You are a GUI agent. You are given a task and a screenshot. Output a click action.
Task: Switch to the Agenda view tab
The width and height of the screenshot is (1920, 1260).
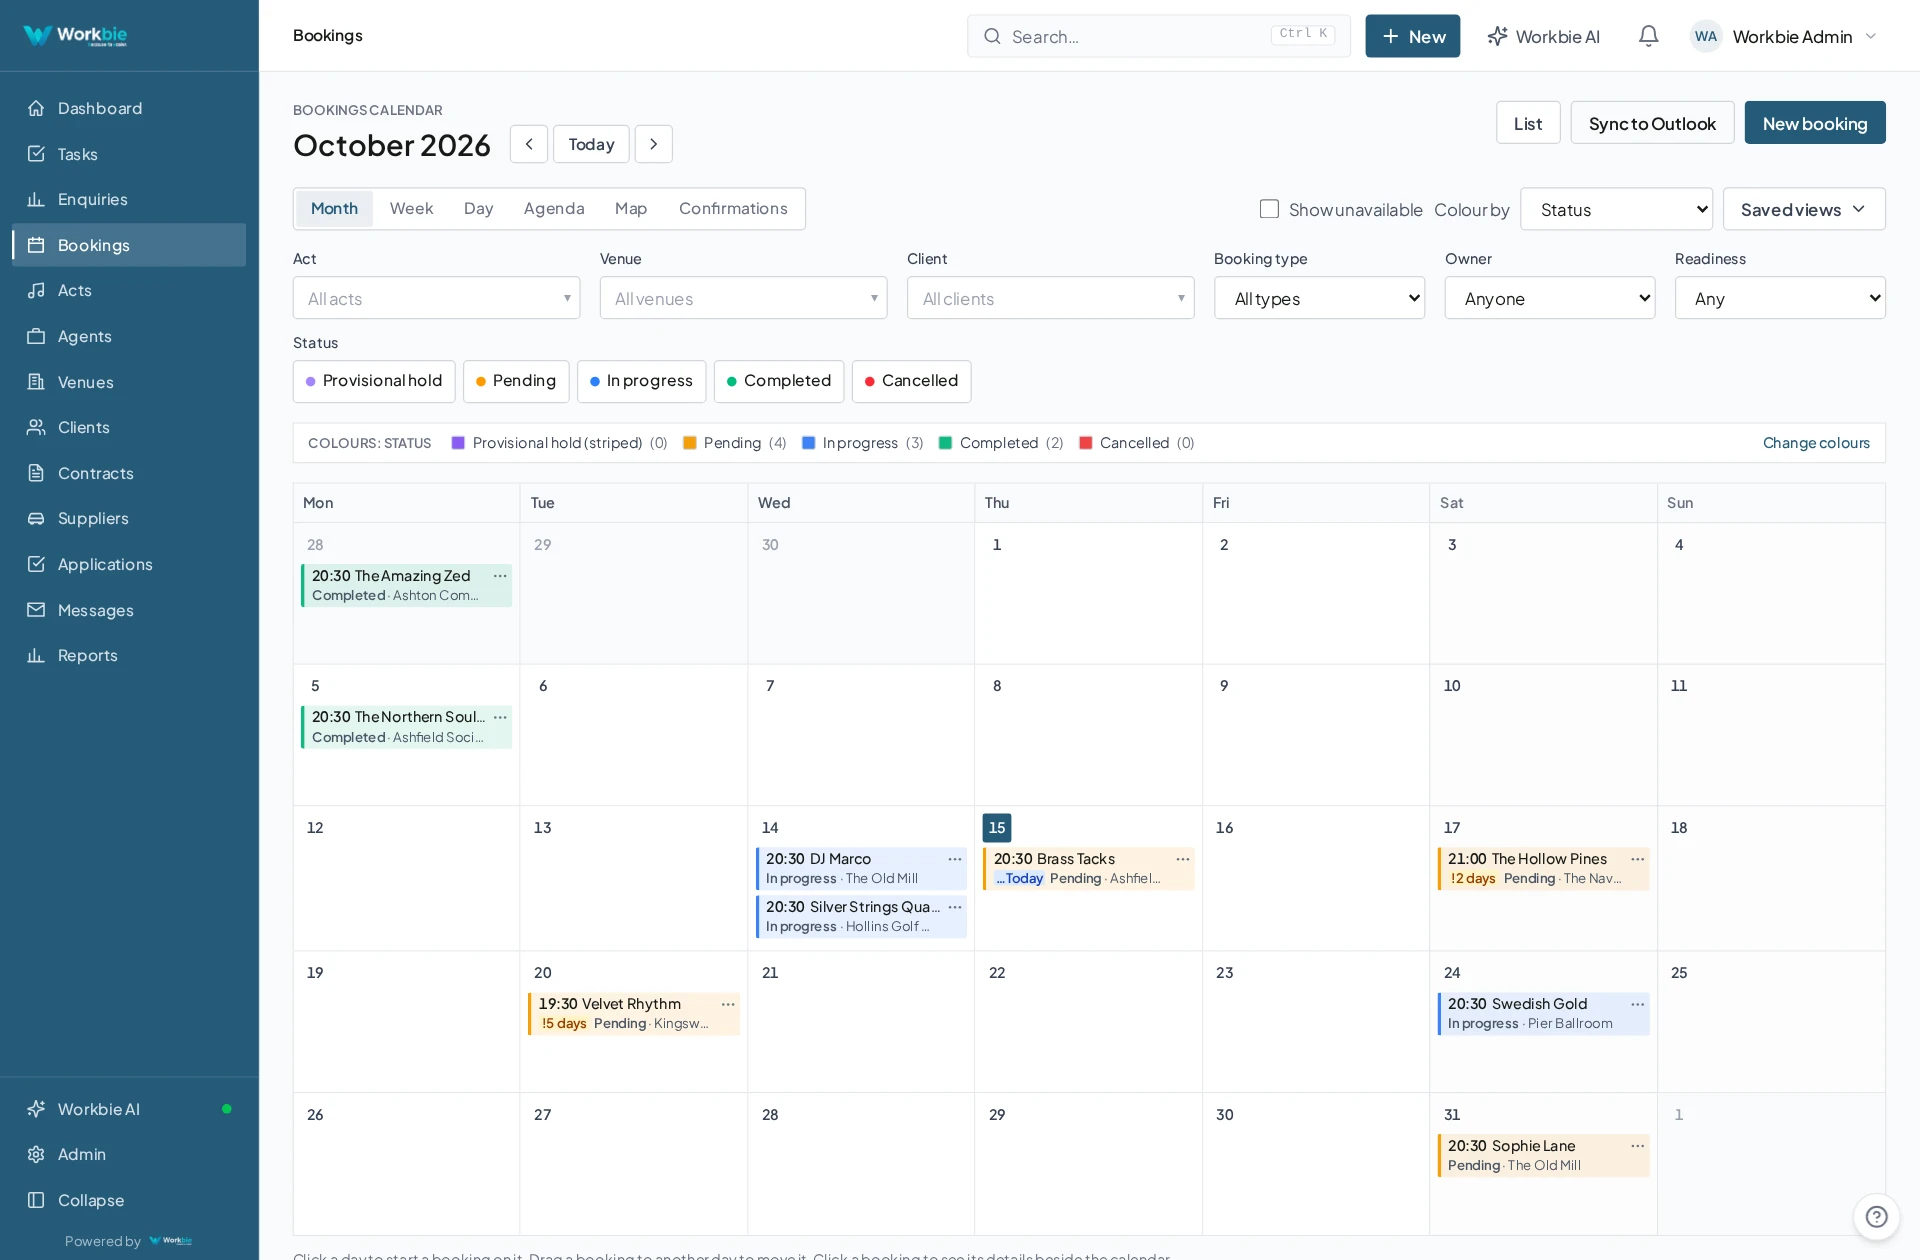[554, 209]
